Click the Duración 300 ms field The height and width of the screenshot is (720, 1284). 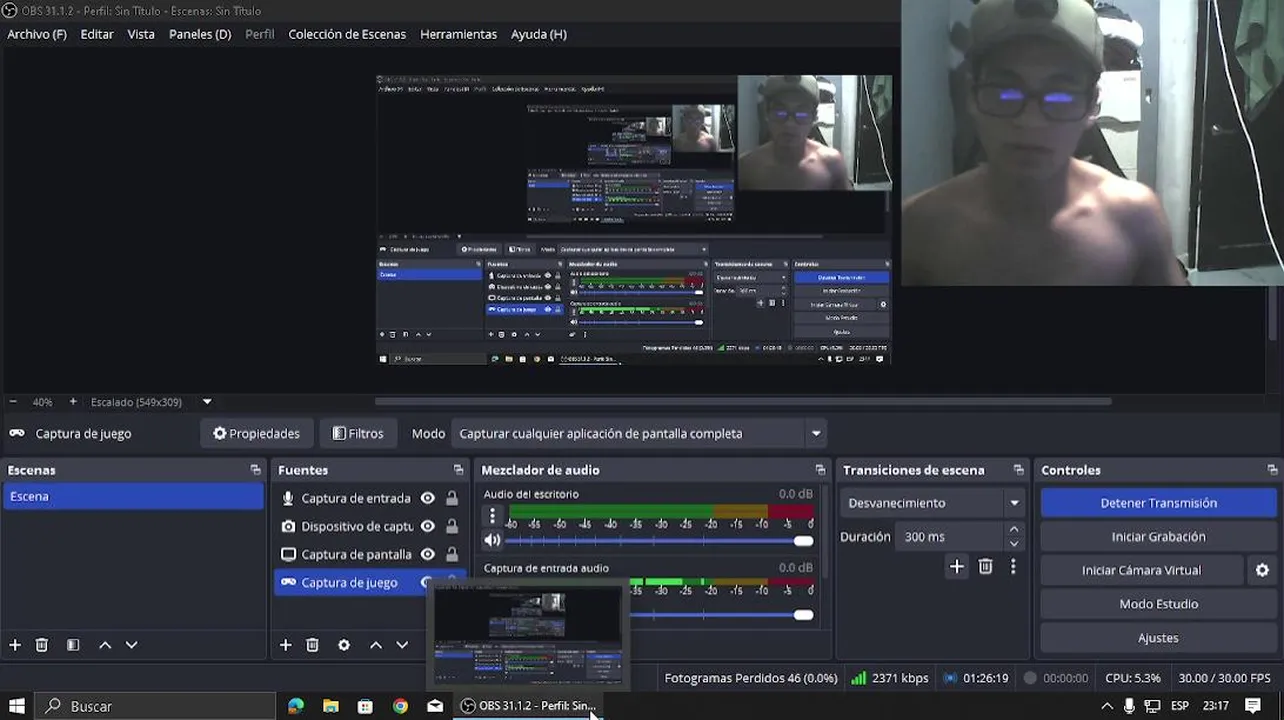point(949,537)
